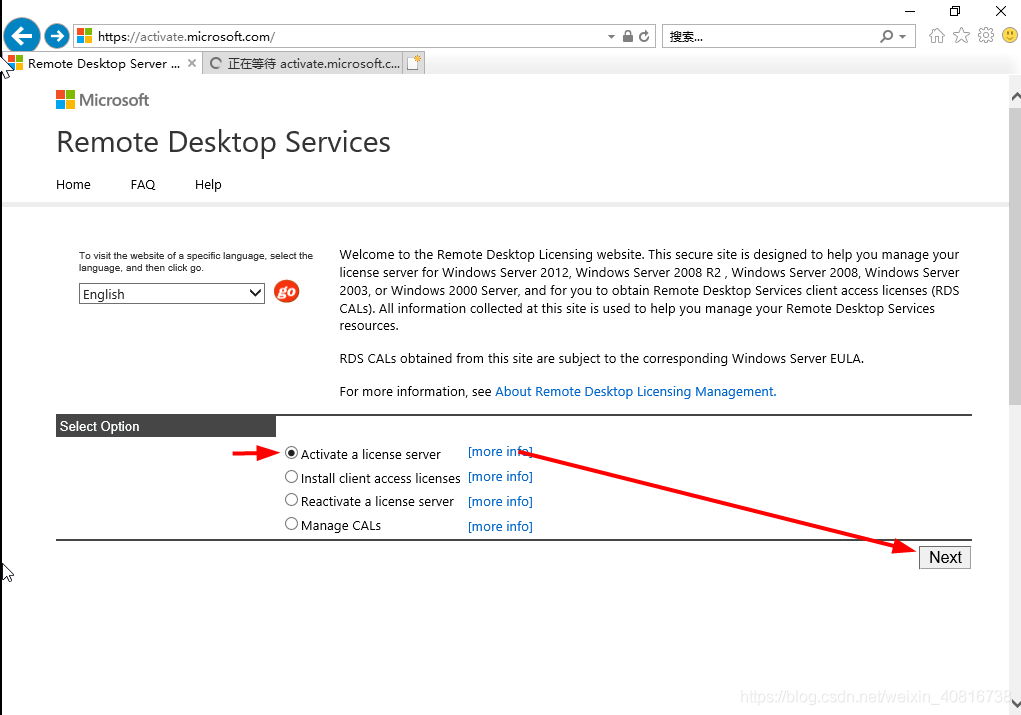Click the search magnifier icon
Screen dimensions: 1021x715
click(886, 37)
